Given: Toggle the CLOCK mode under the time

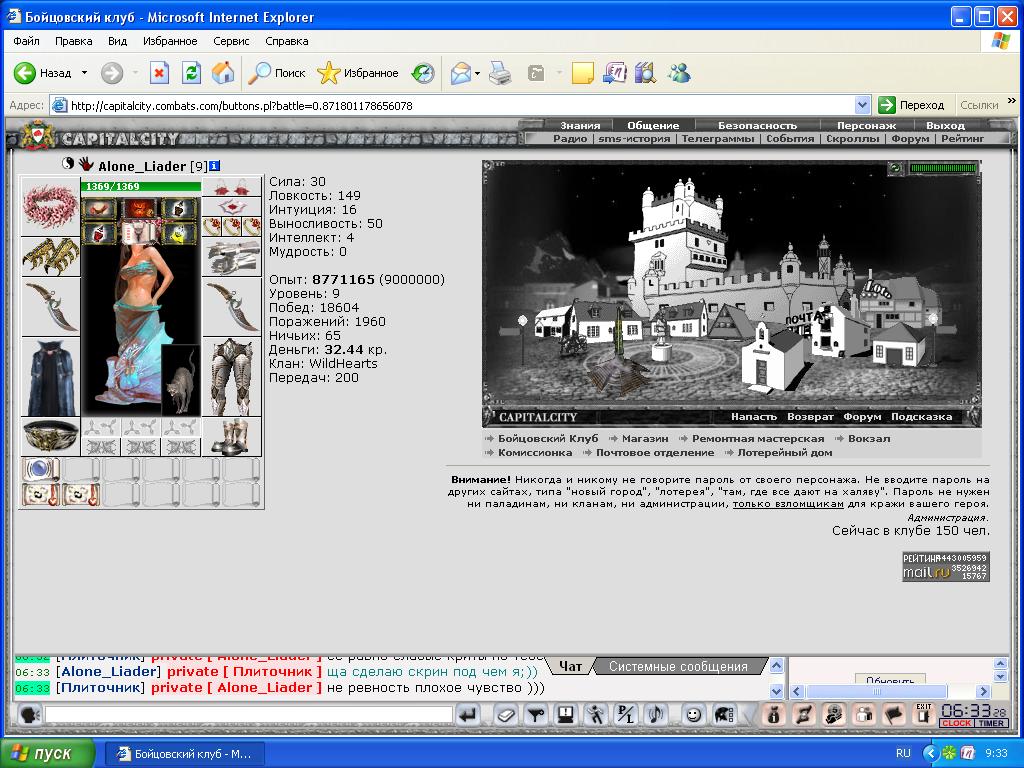Looking at the screenshot, I should (x=956, y=723).
